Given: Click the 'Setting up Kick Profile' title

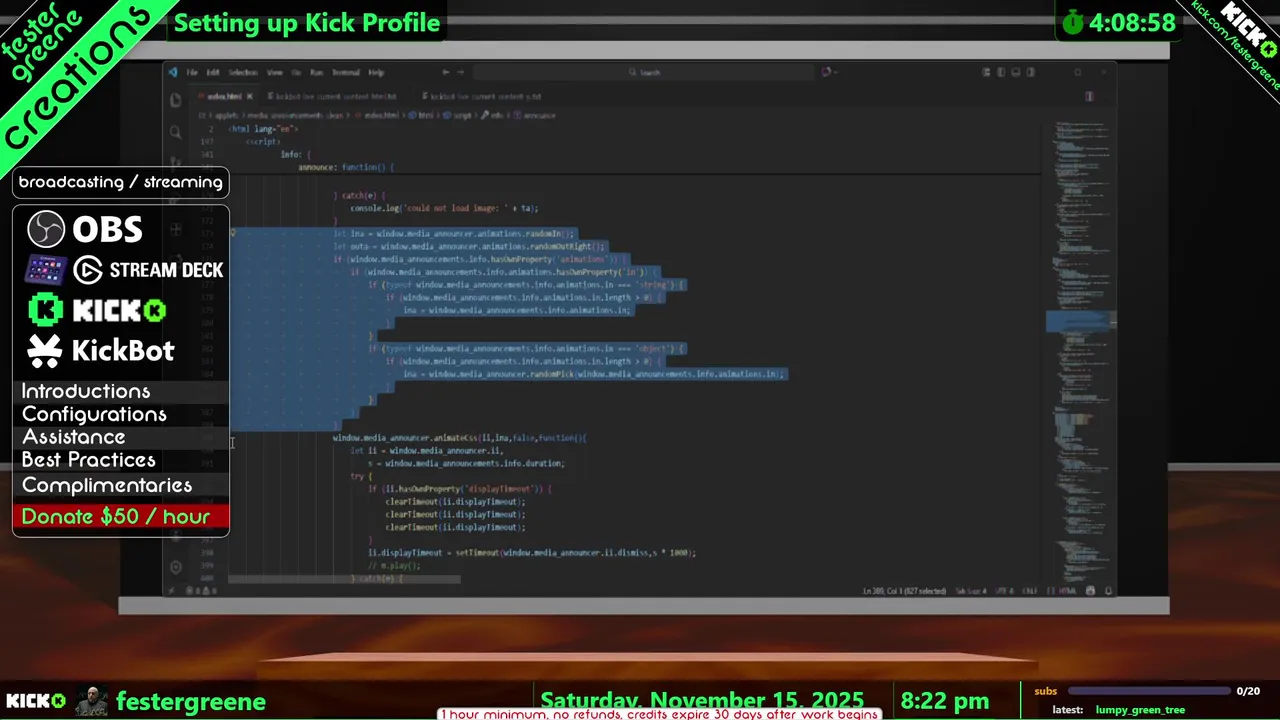Looking at the screenshot, I should (307, 23).
